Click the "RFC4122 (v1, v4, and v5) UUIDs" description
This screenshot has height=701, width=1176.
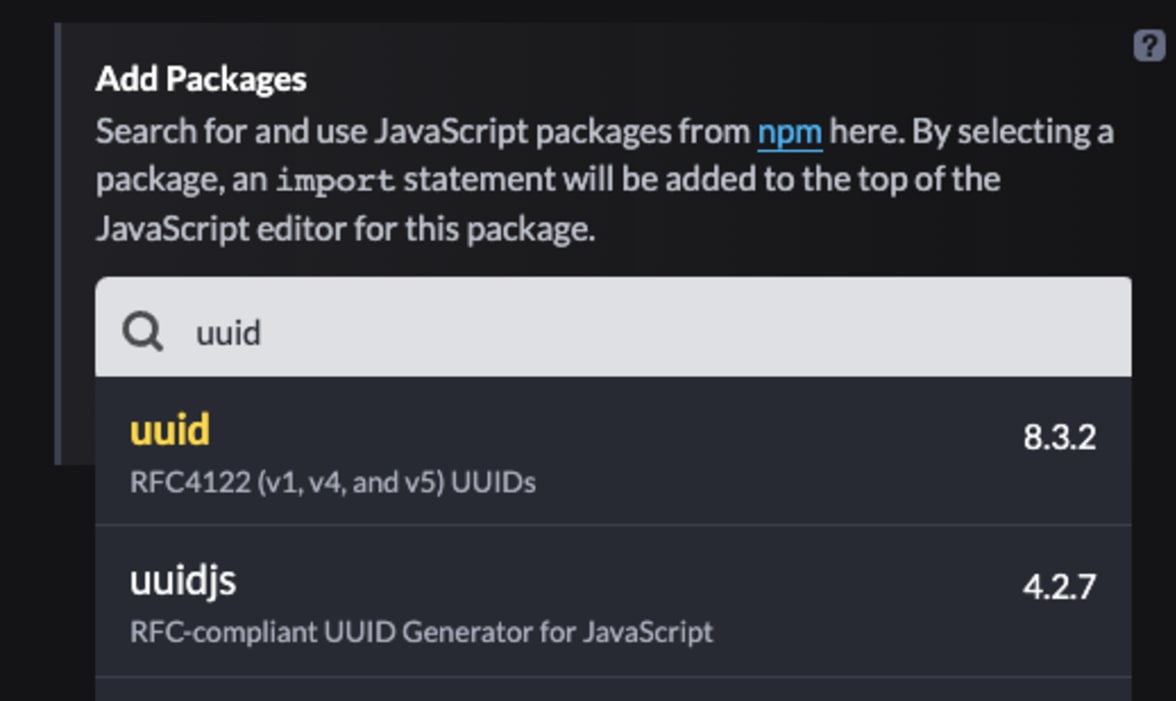click(333, 483)
